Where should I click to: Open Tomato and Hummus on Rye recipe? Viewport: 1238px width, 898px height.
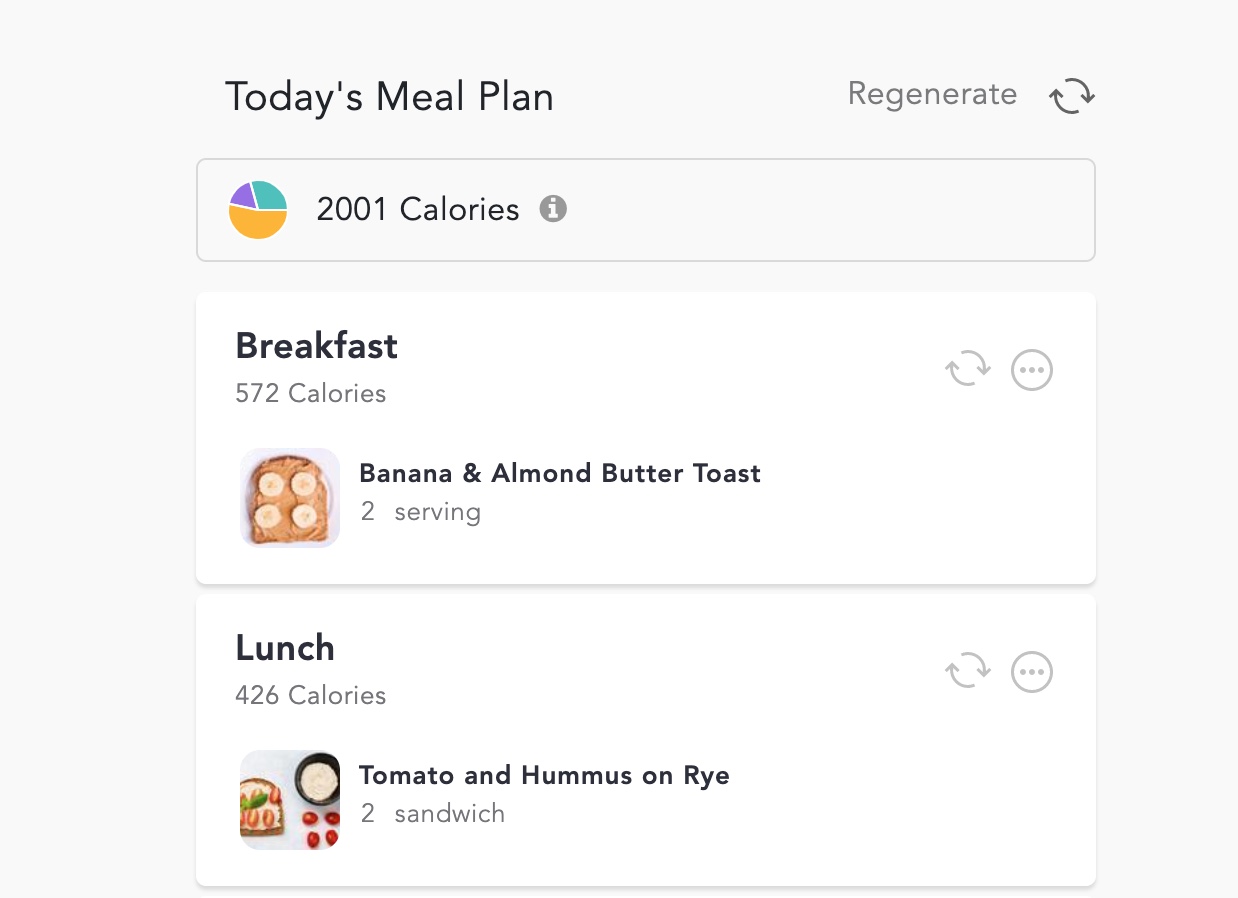tap(544, 775)
